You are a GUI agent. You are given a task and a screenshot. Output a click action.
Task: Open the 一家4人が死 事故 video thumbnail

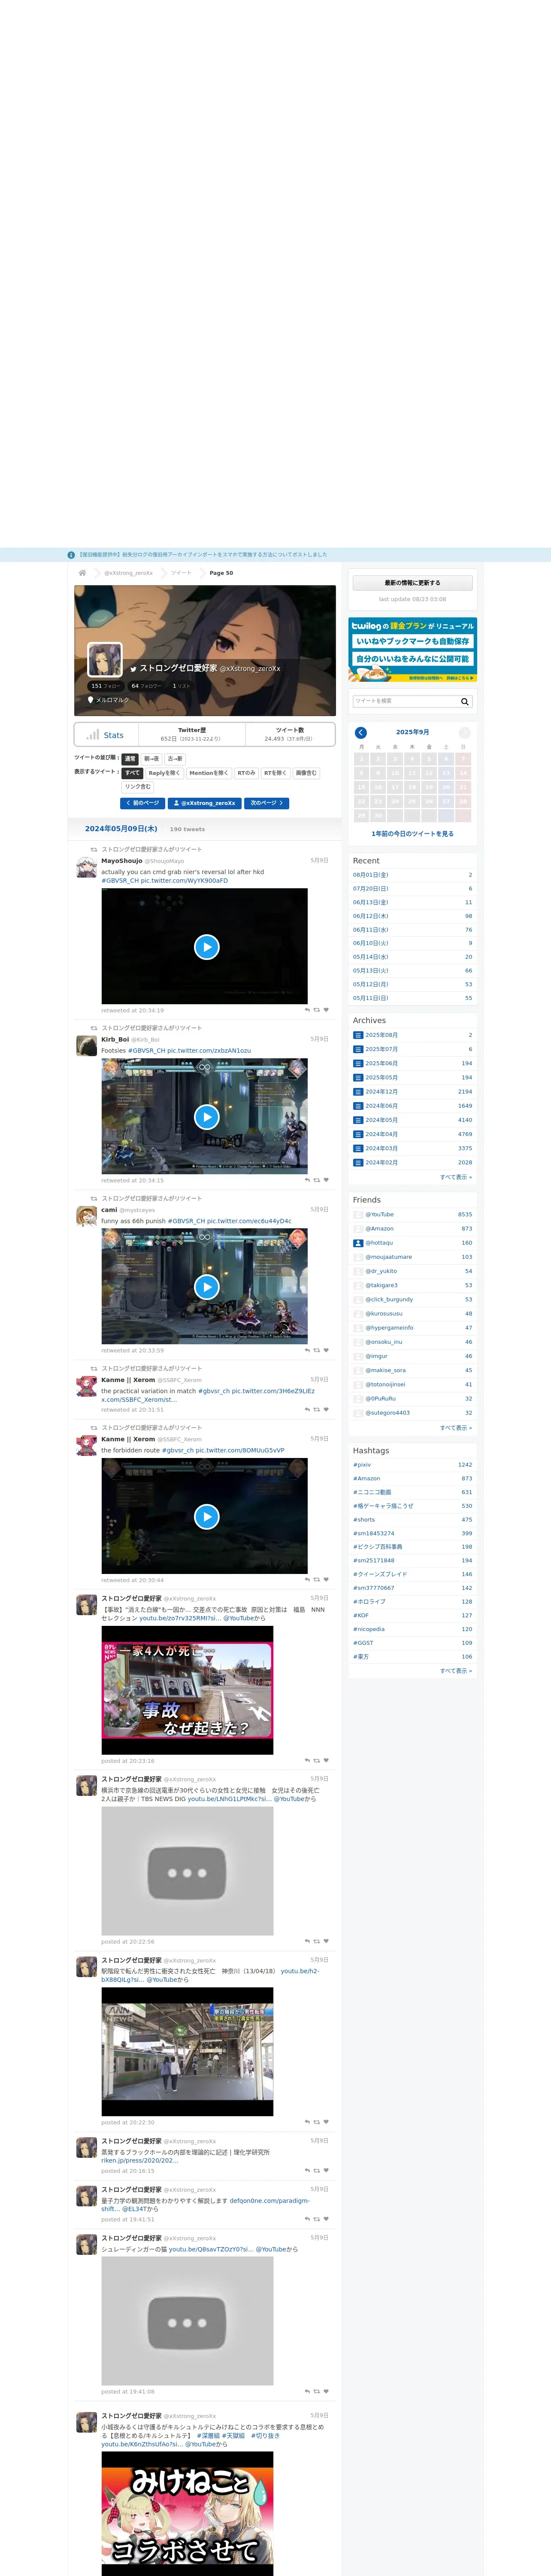[187, 1690]
